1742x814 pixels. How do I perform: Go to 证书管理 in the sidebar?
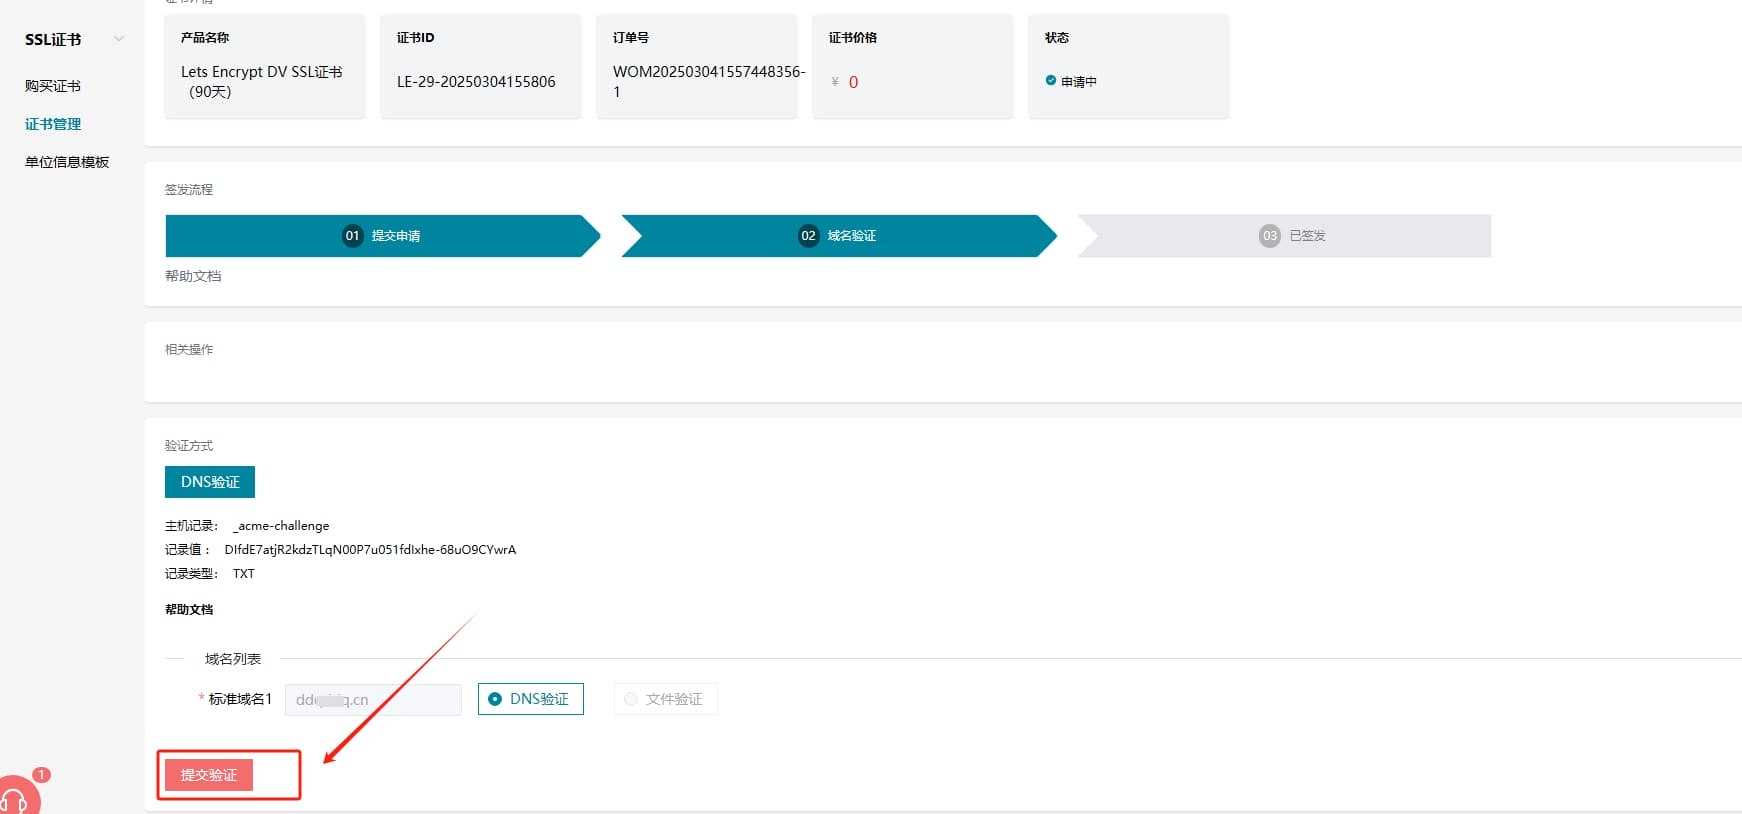coord(53,124)
